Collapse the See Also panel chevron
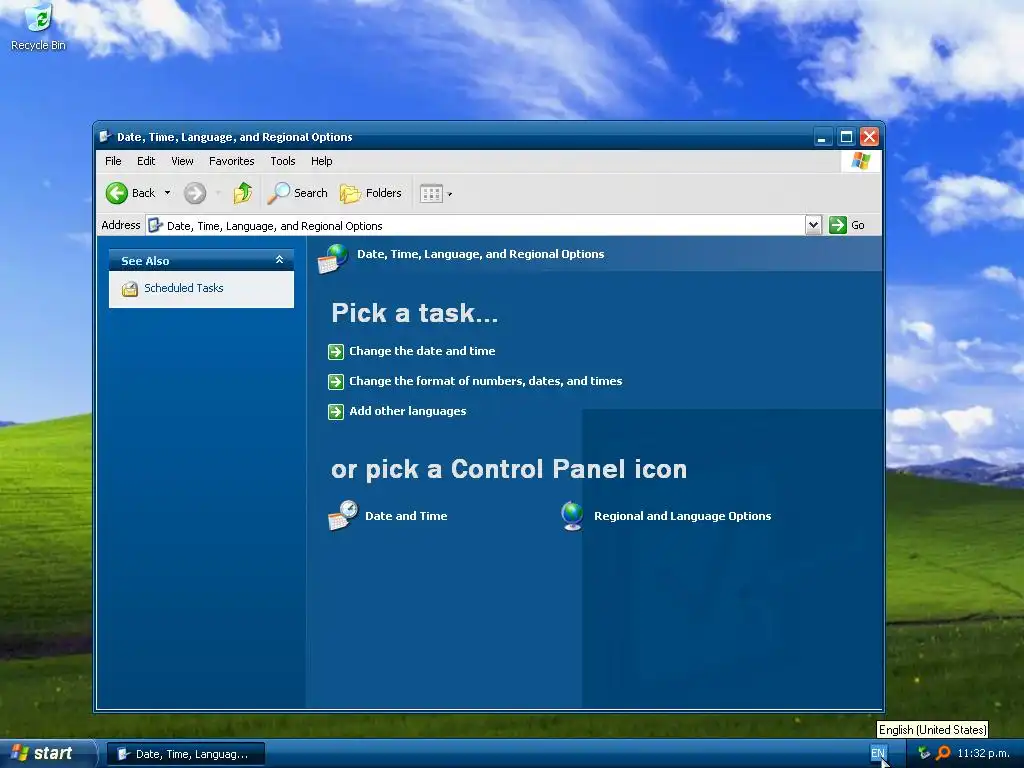This screenshot has width=1024, height=768. pos(280,260)
